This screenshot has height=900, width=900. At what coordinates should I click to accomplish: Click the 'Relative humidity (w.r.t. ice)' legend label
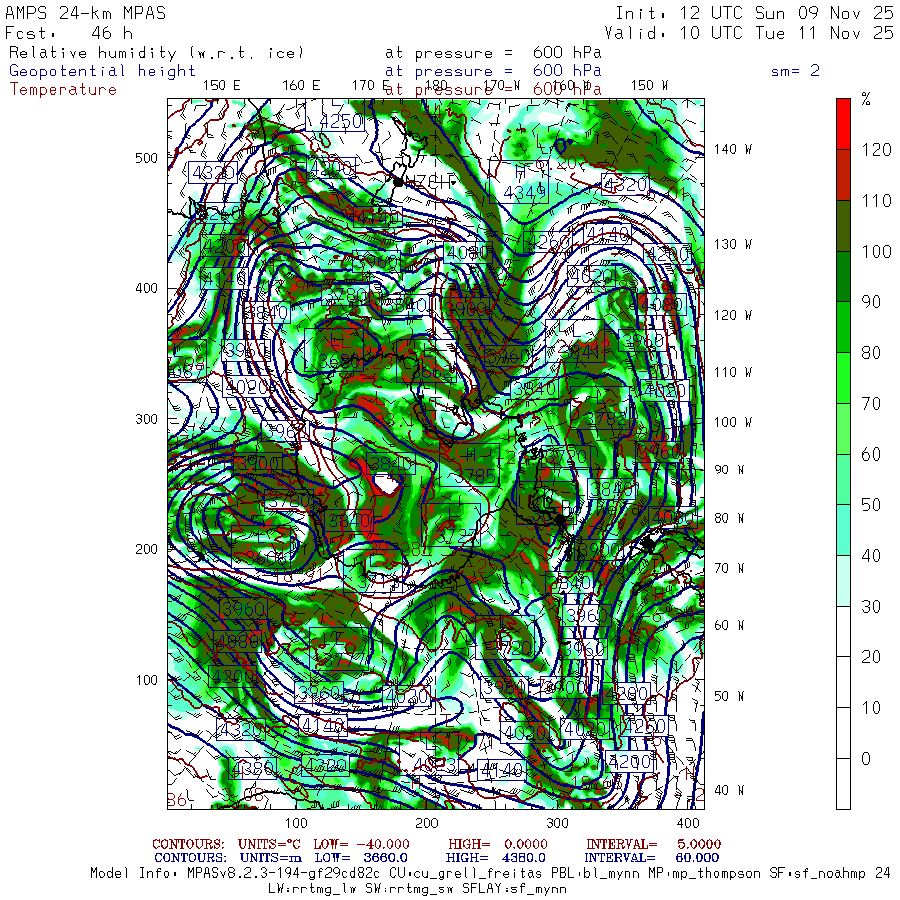(x=156, y=52)
